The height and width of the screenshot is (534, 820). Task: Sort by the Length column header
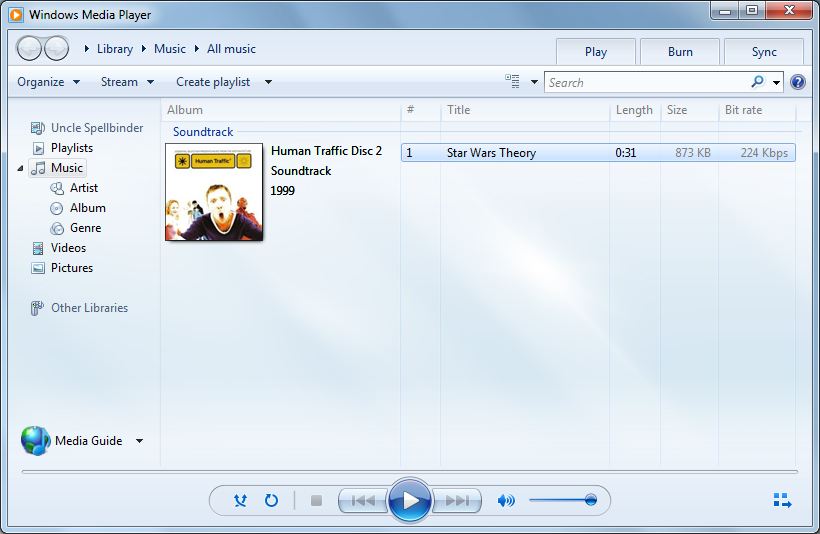(635, 110)
